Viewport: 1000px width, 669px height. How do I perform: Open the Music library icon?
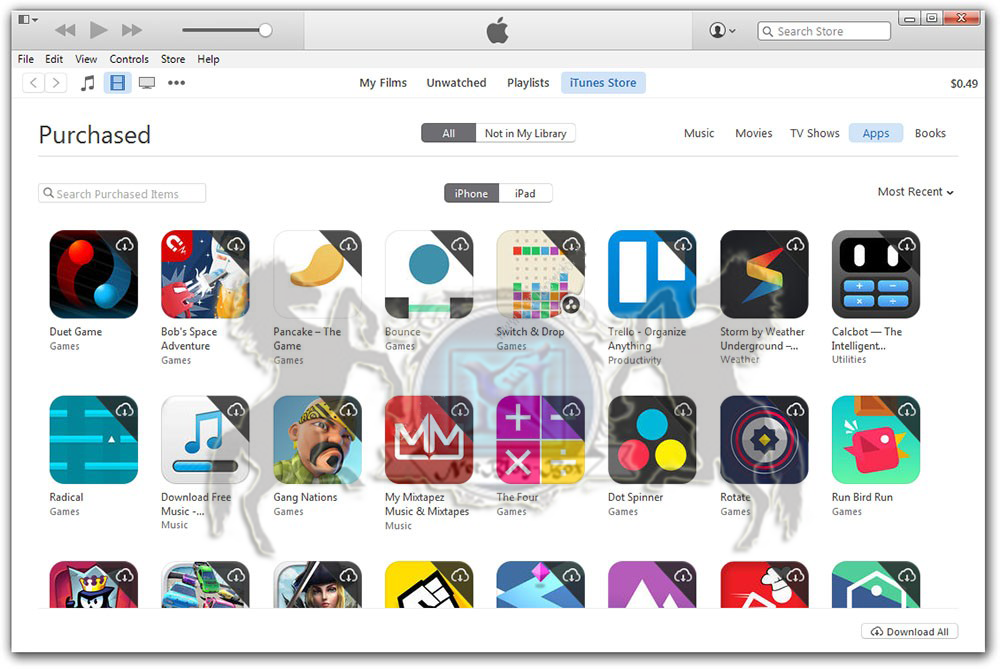(88, 83)
